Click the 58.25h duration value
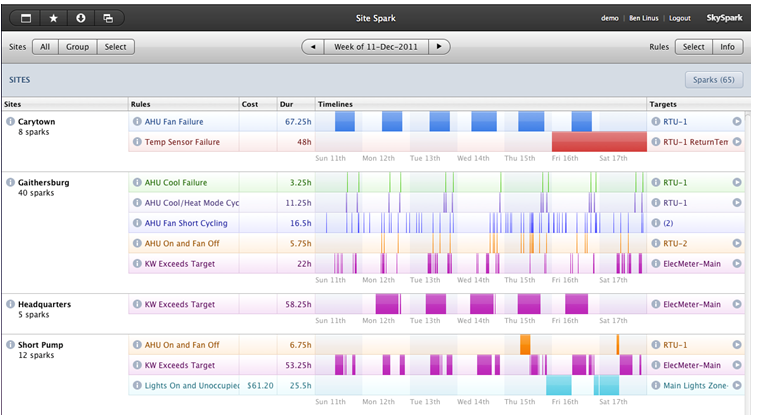 [x=298, y=304]
